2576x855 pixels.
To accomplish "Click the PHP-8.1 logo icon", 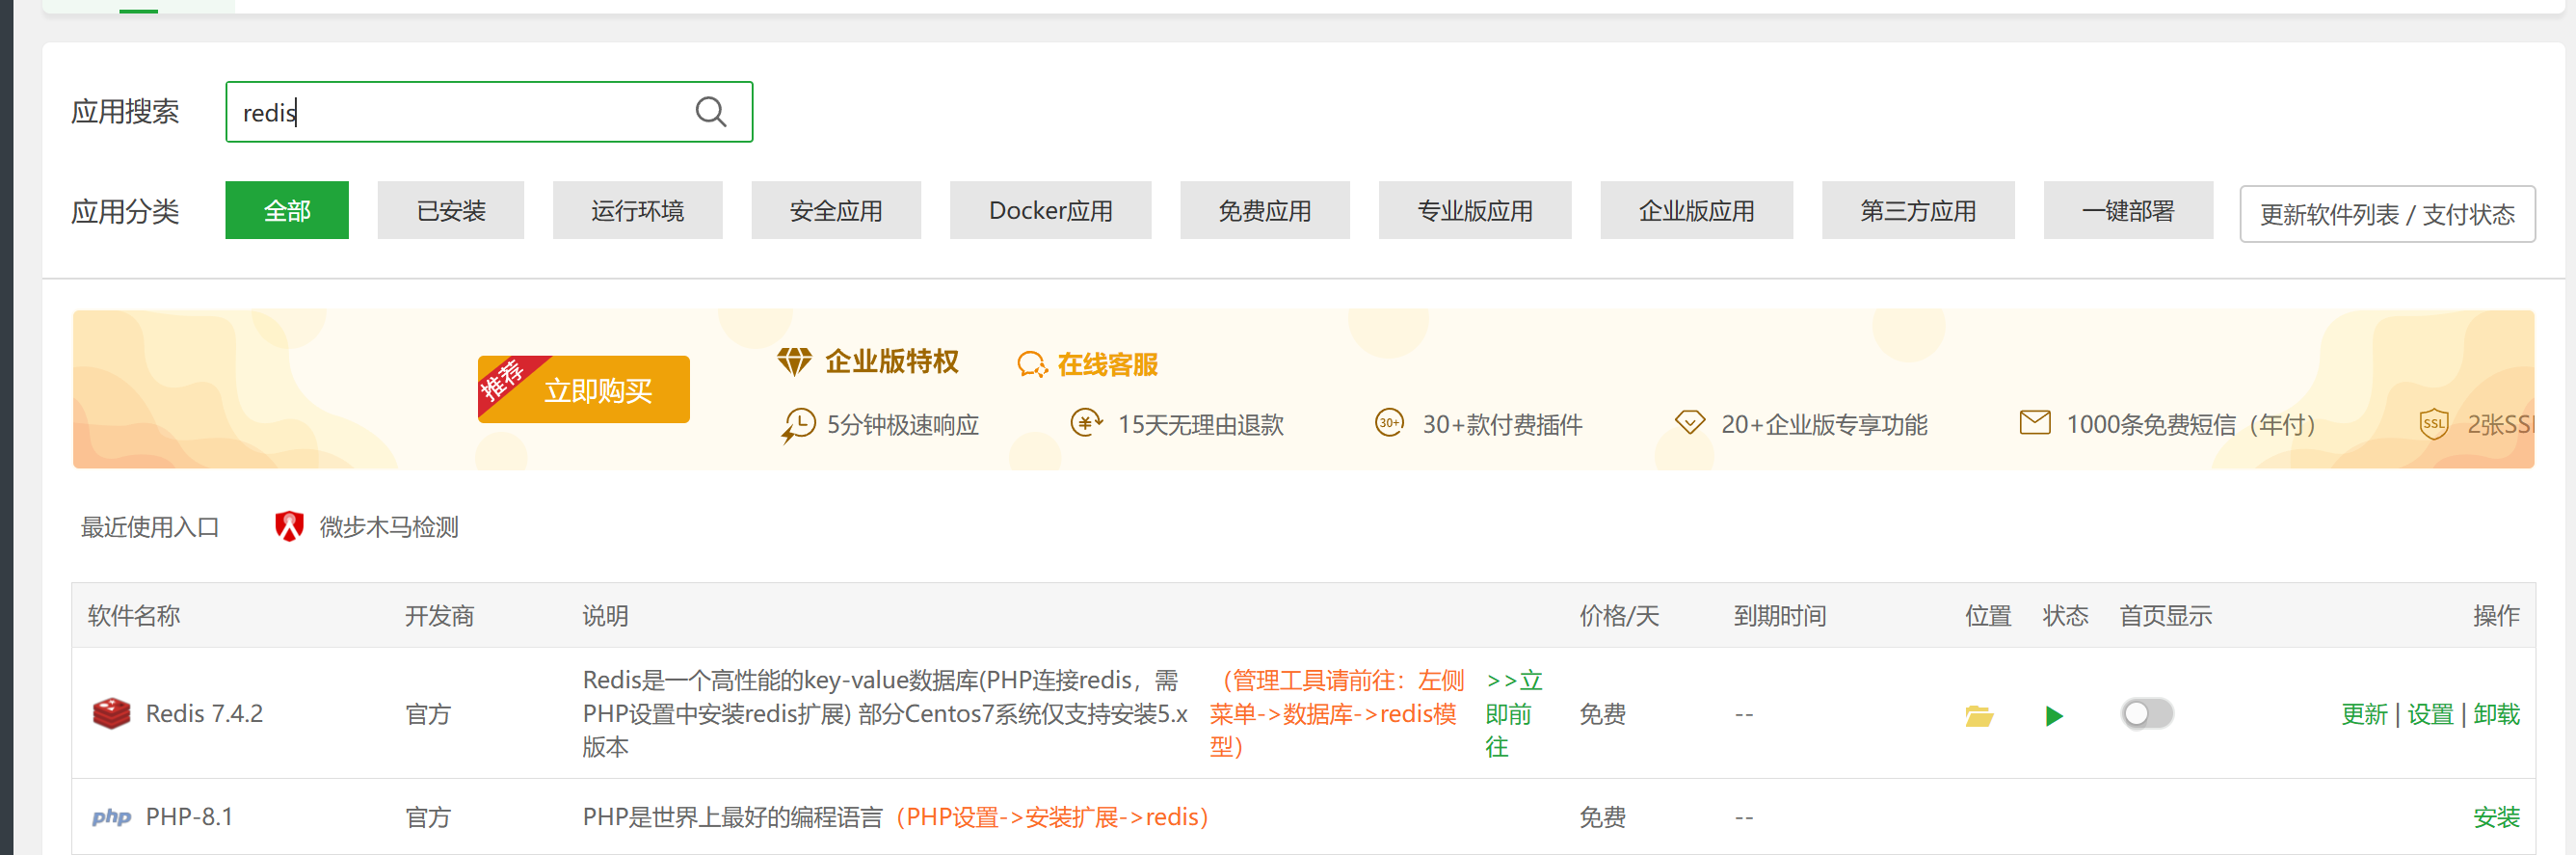I will tap(111, 817).
